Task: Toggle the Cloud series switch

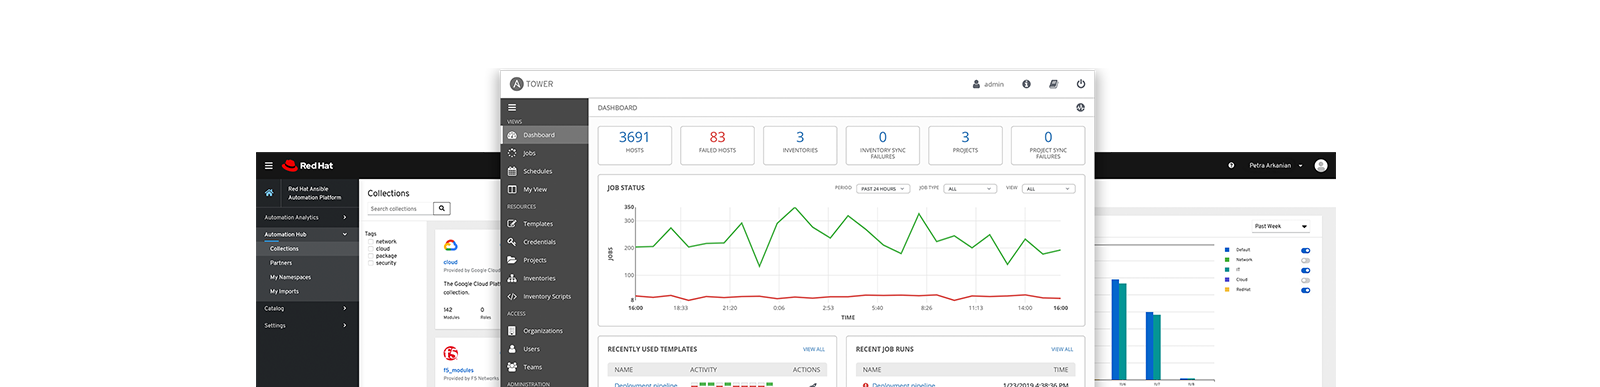Action: 1305,280
